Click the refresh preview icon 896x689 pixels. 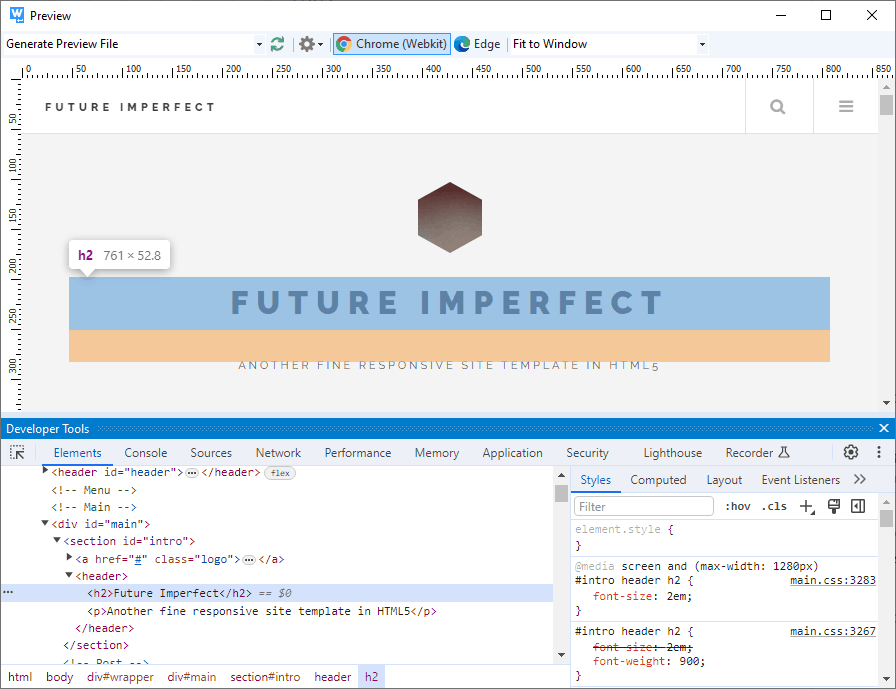point(277,44)
